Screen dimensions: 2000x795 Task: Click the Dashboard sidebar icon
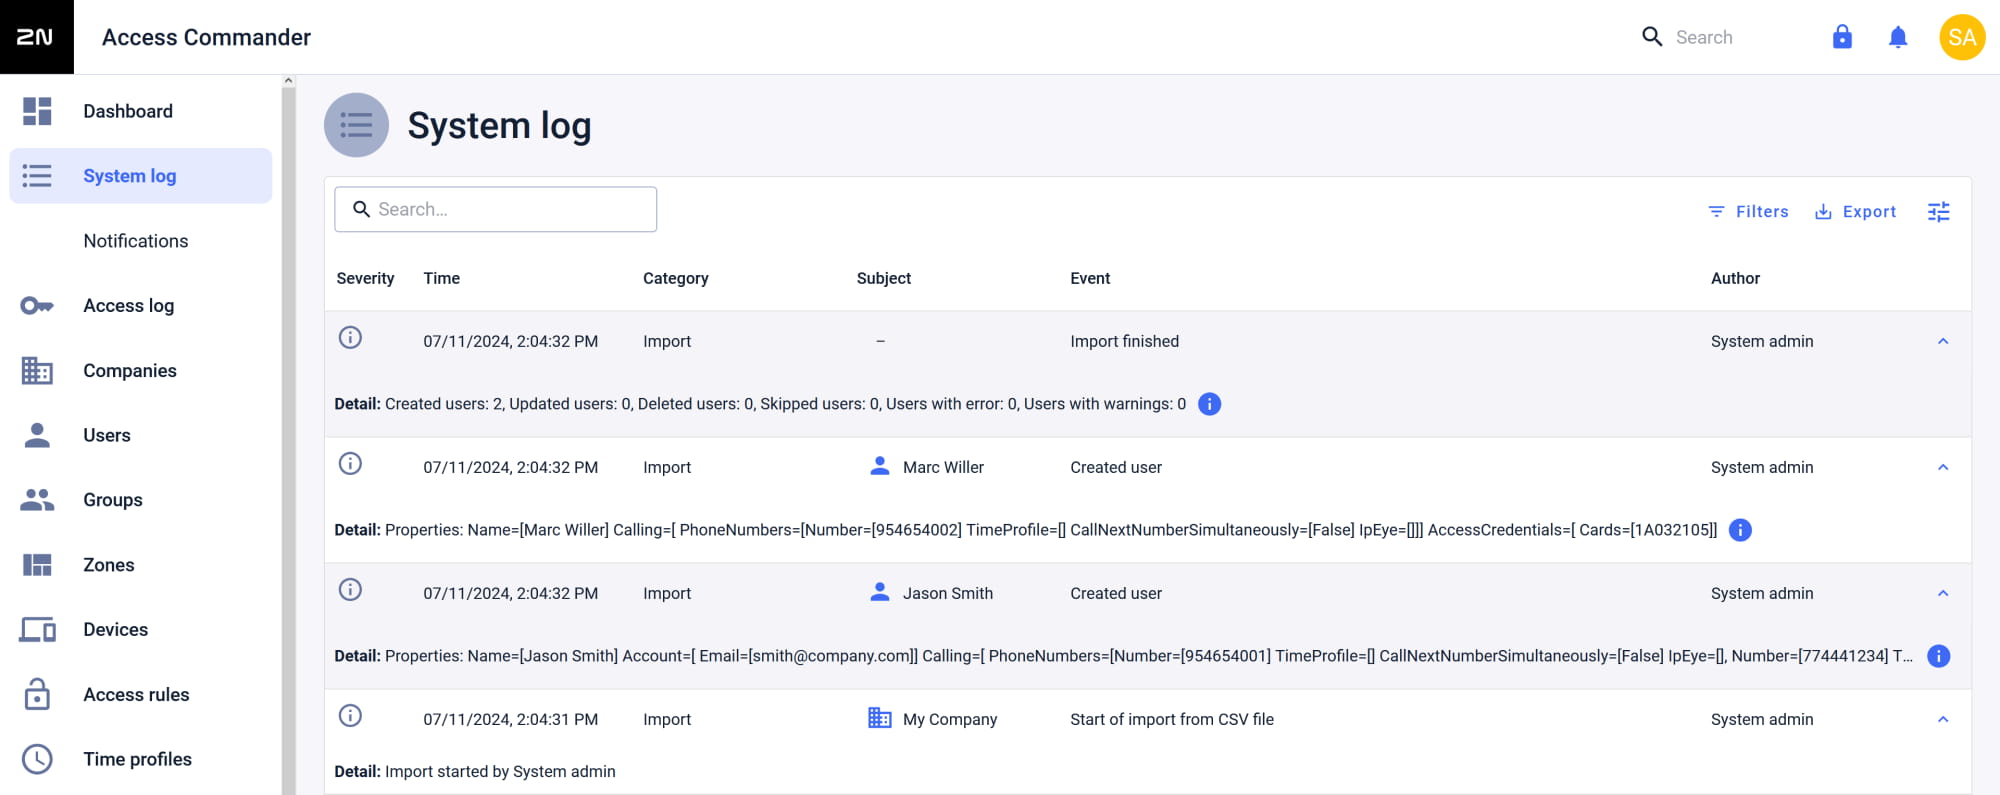[x=37, y=111]
